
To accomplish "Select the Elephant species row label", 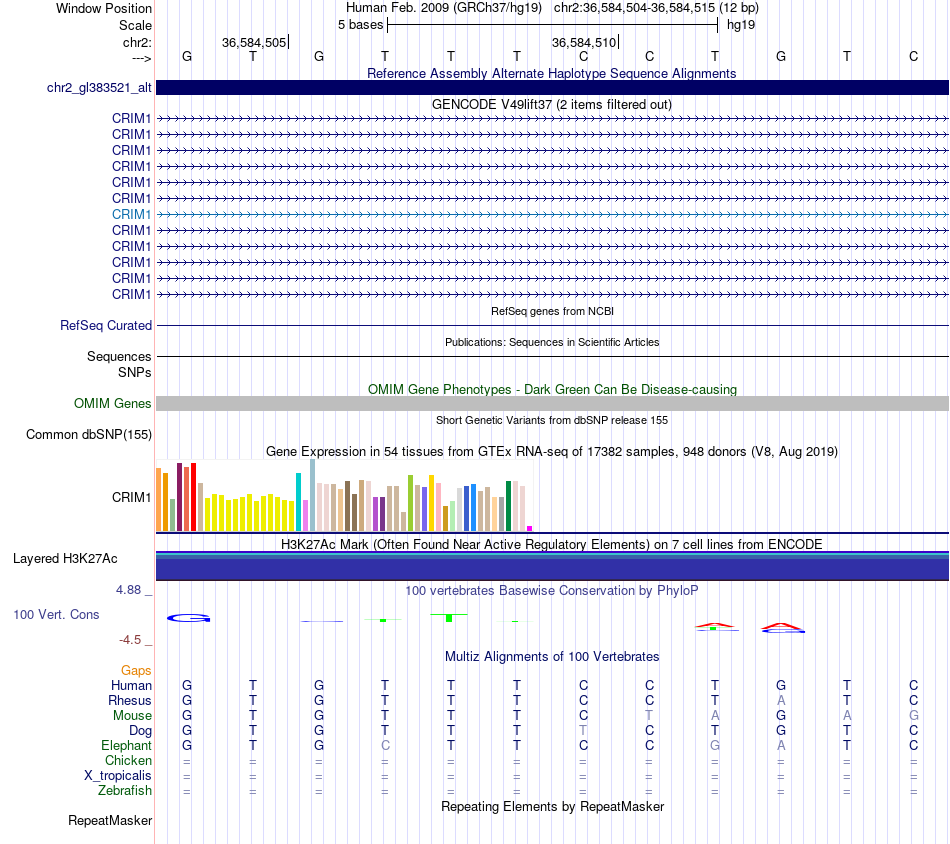I will click(x=126, y=745).
